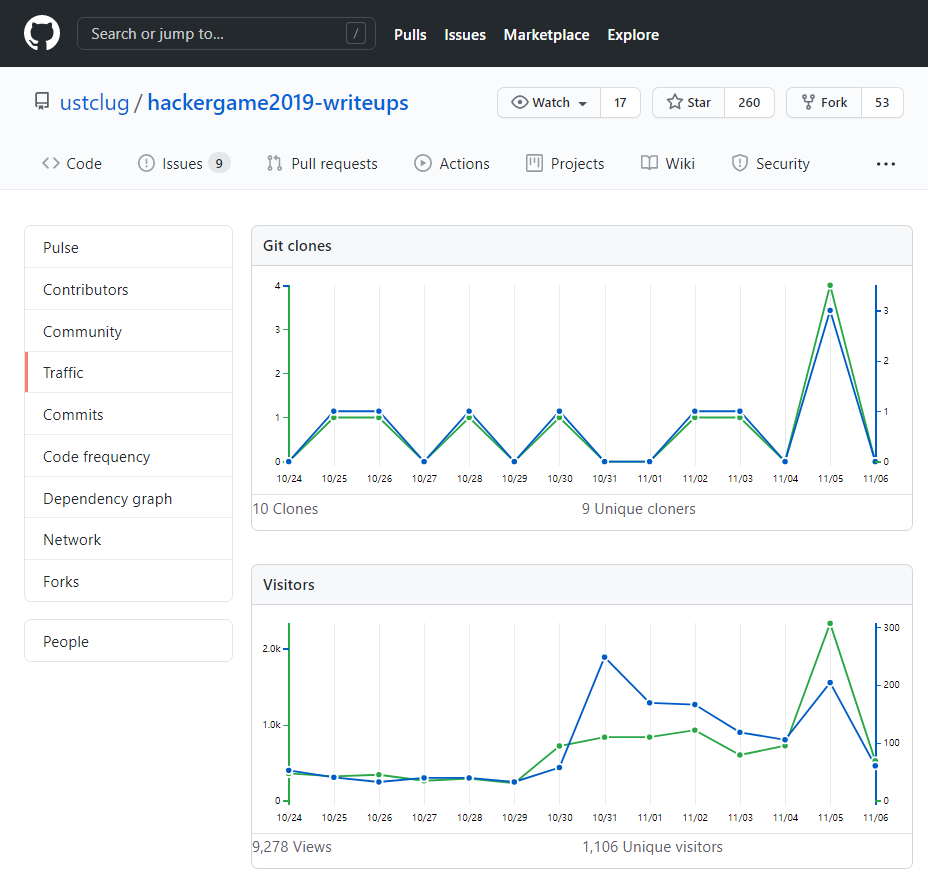Click the 10/31 blue peak on Visitors chart
The image size is (928, 885).
tap(604, 657)
